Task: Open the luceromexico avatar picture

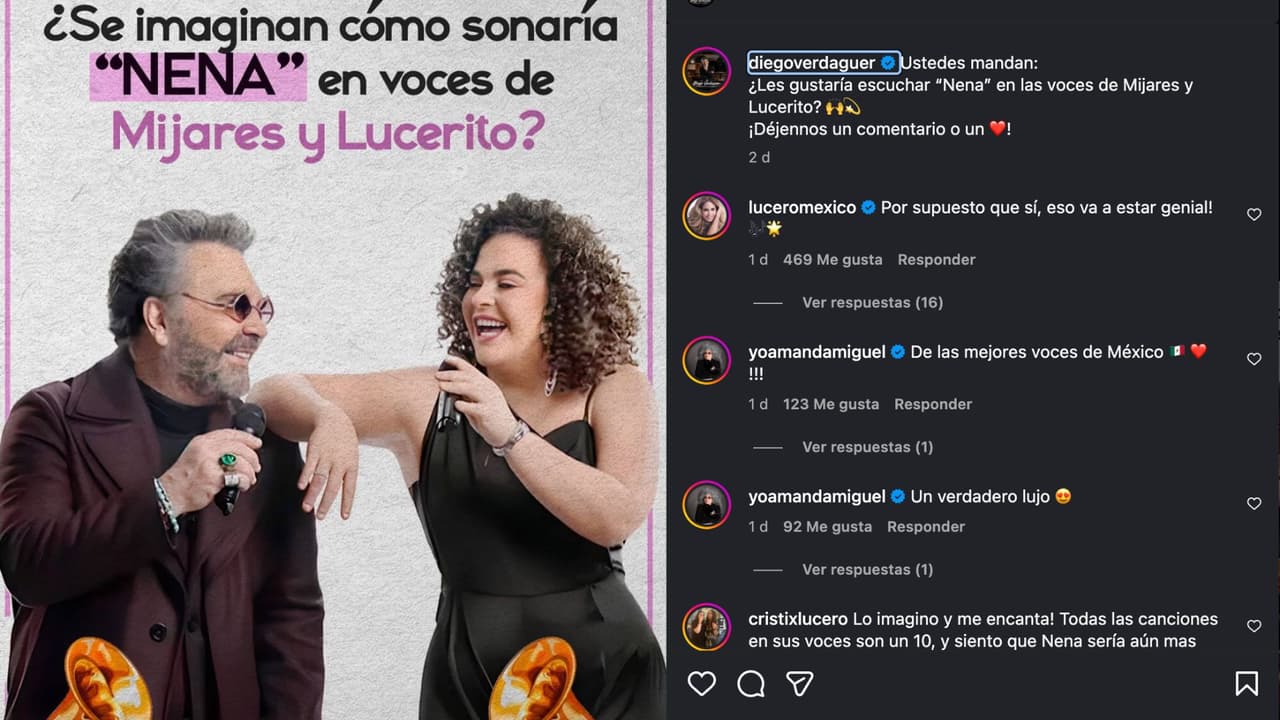Action: (706, 216)
